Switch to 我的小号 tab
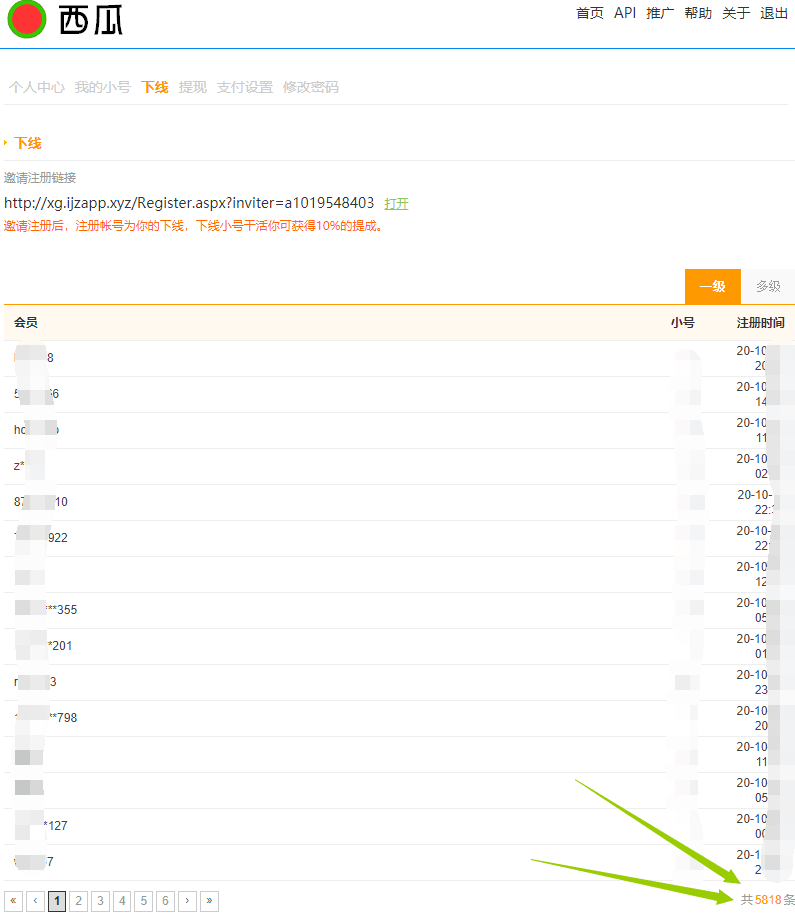 point(103,87)
